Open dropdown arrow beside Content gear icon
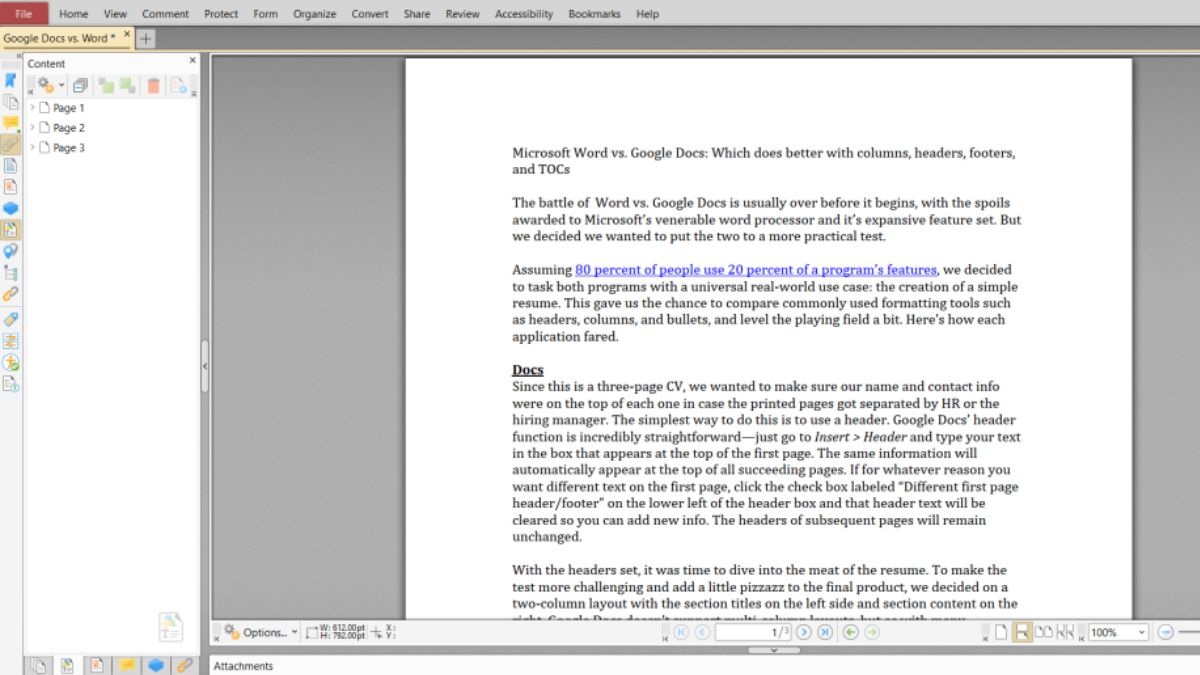This screenshot has width=1200, height=675. pyautogui.click(x=61, y=86)
